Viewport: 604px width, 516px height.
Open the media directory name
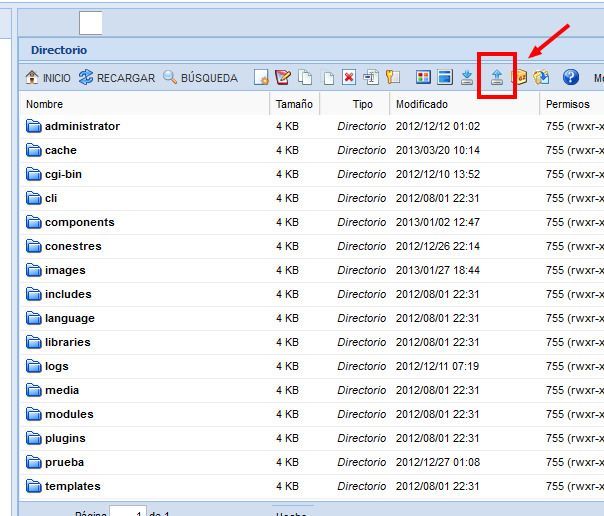pyautogui.click(x=62, y=390)
